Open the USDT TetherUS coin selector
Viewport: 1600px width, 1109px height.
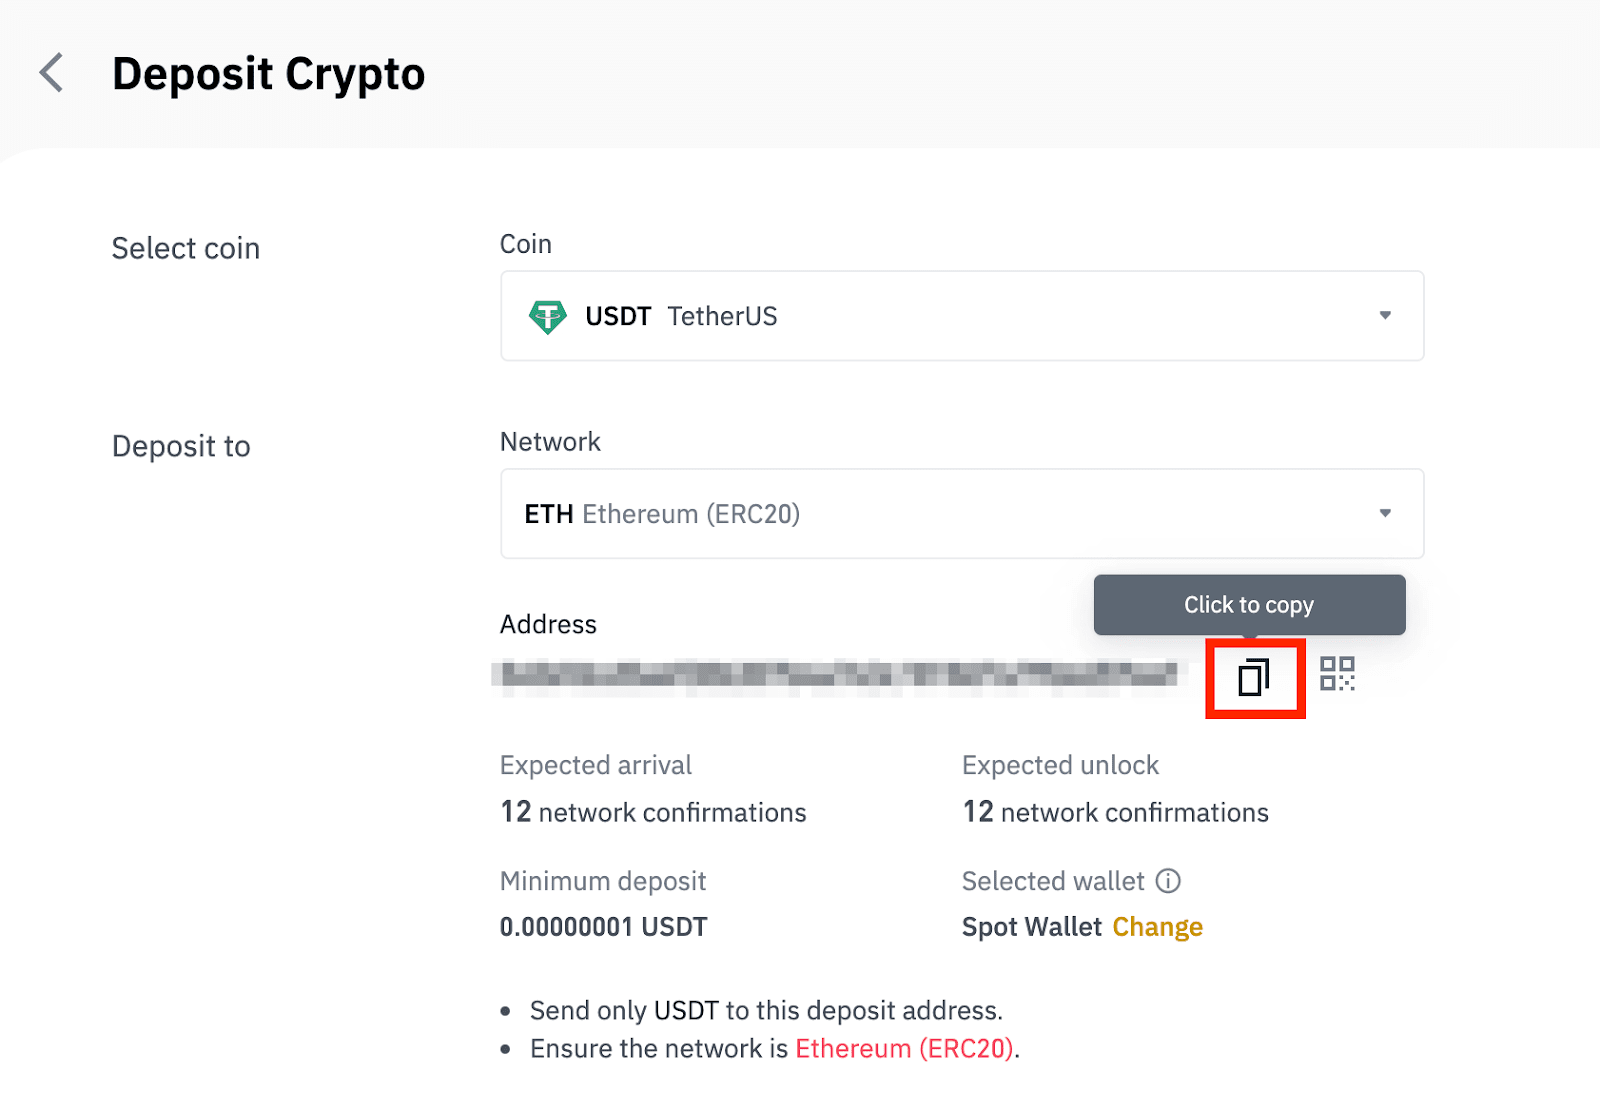(960, 316)
